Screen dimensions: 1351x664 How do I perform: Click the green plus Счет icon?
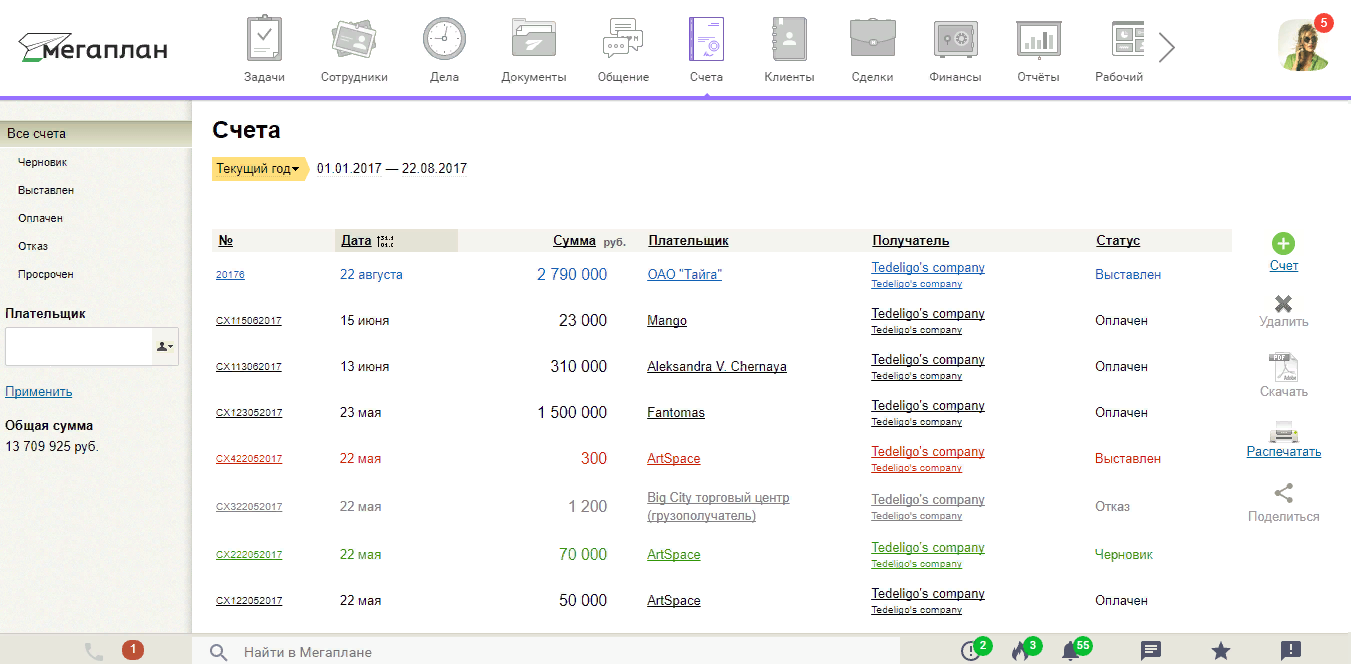tap(1283, 244)
